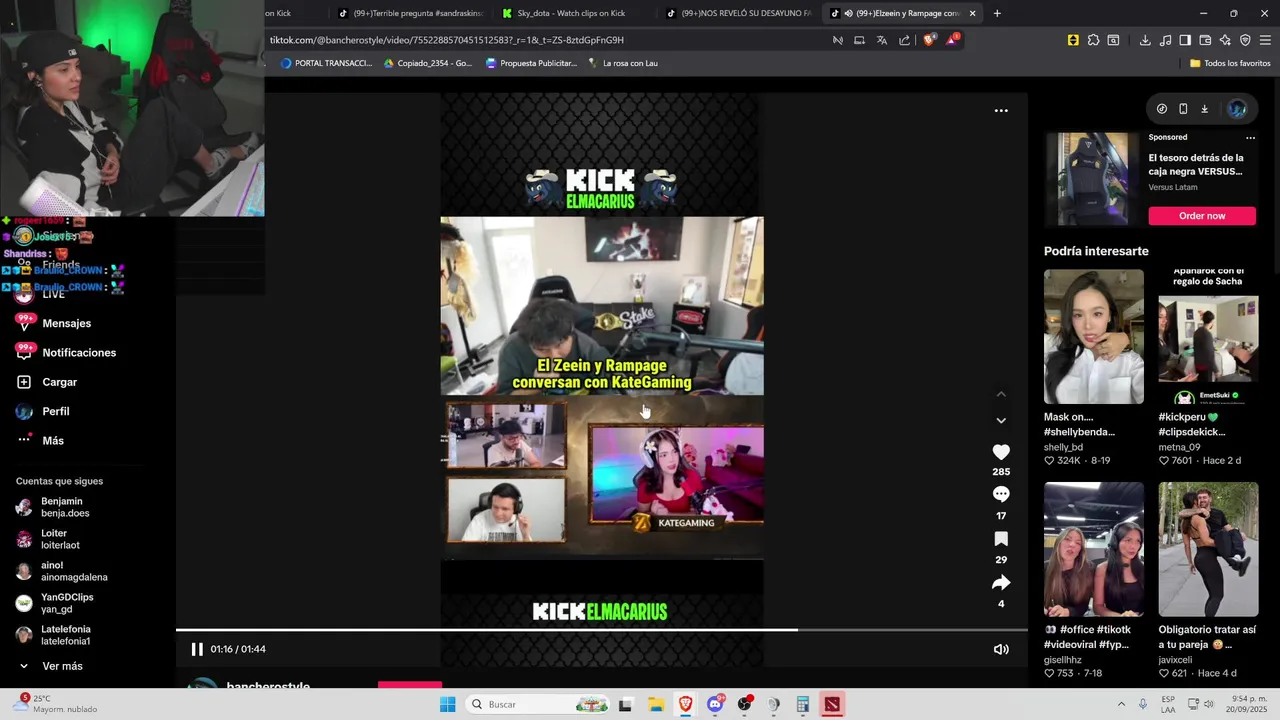Open the browser hamburger main menu

tap(1265, 40)
